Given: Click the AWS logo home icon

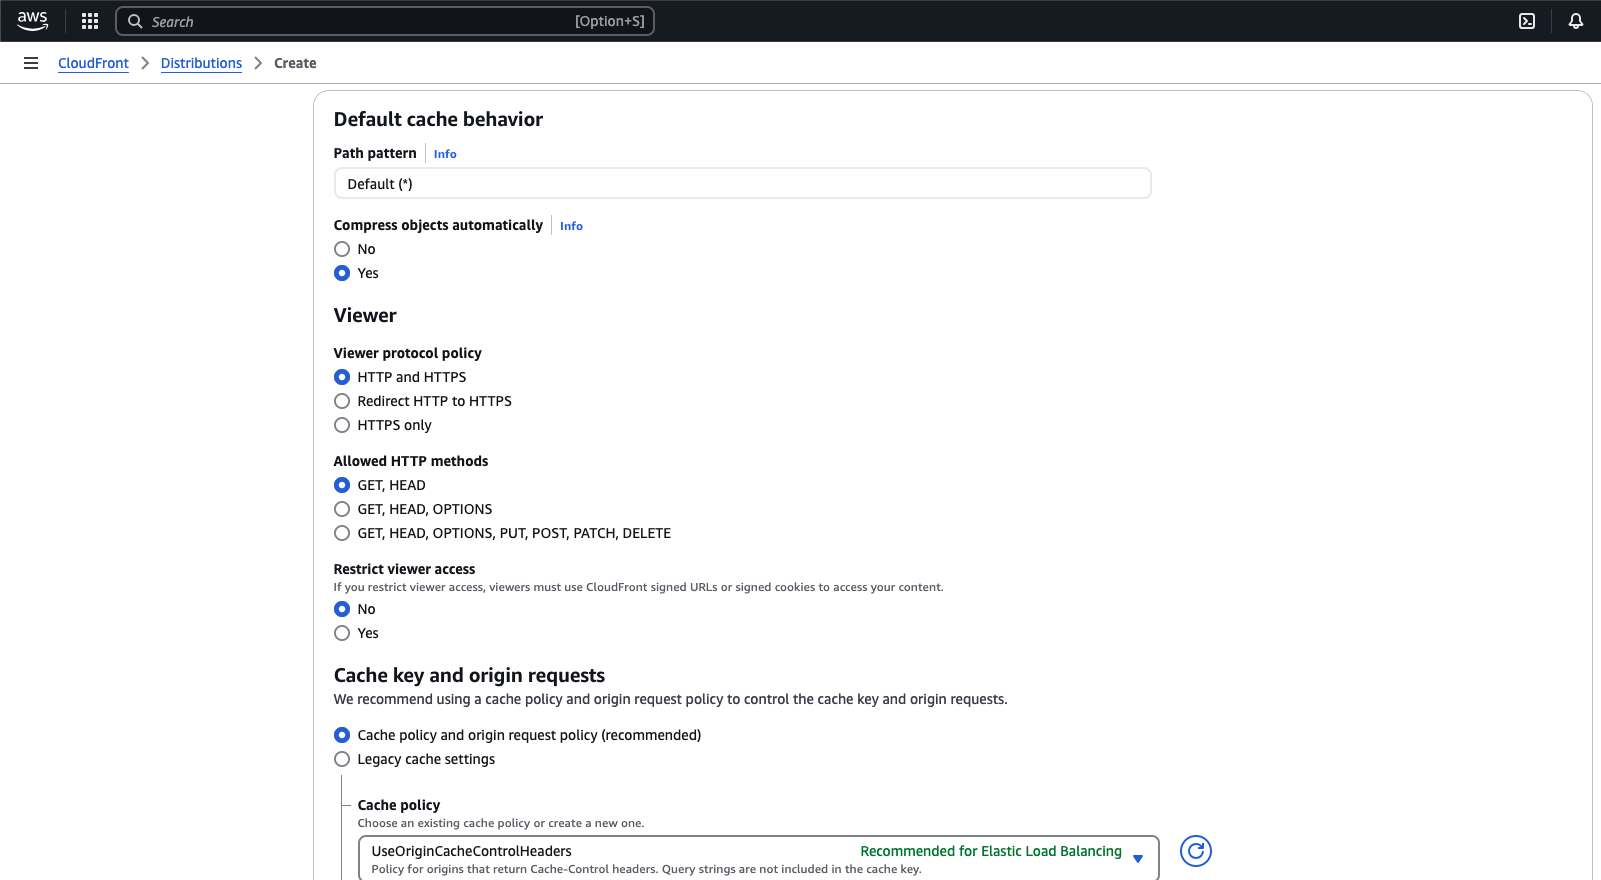Looking at the screenshot, I should click(x=32, y=21).
